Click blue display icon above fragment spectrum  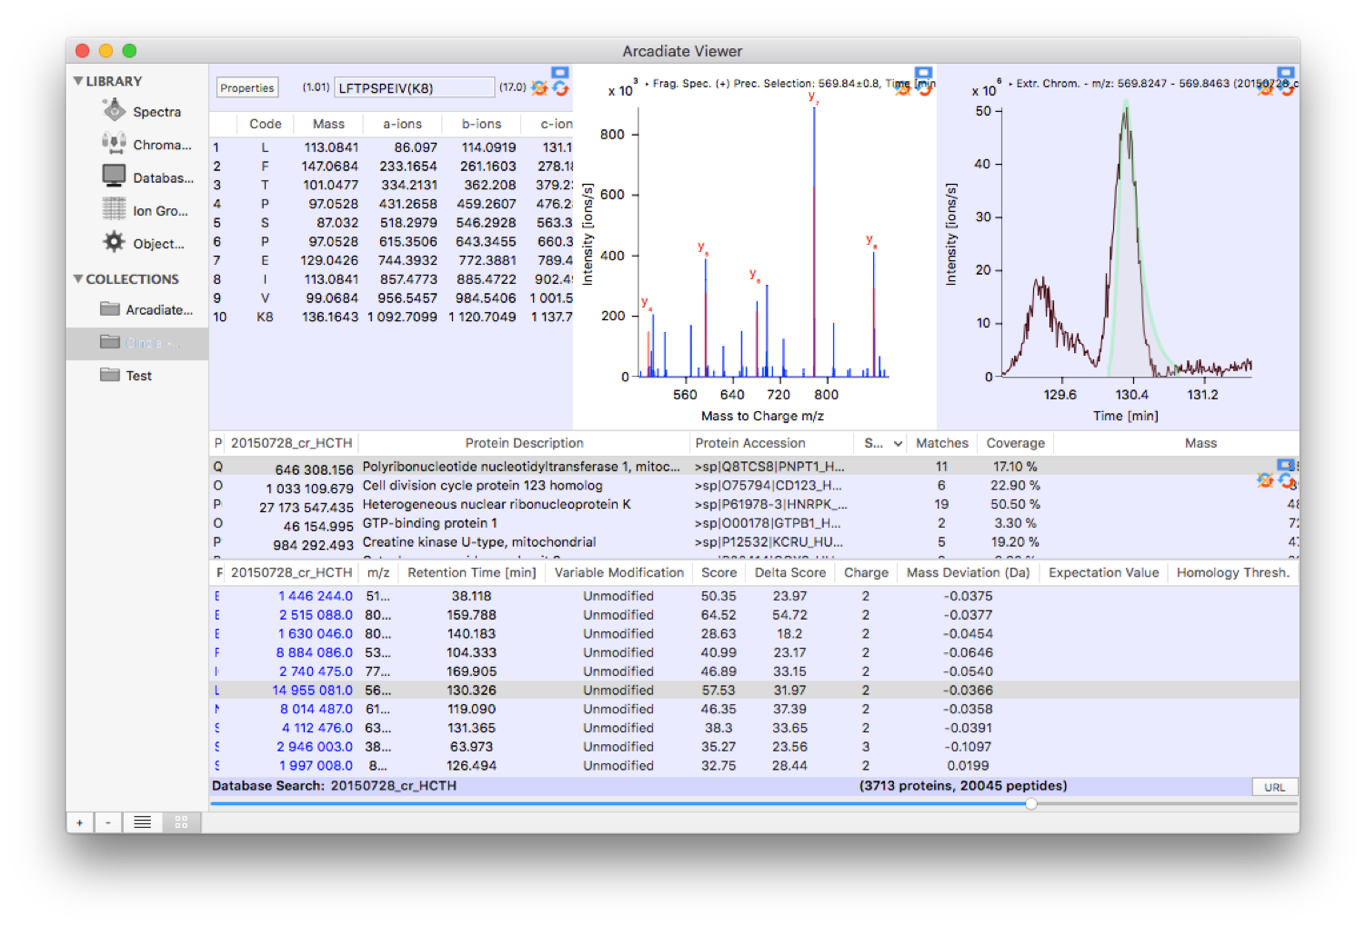pos(923,73)
